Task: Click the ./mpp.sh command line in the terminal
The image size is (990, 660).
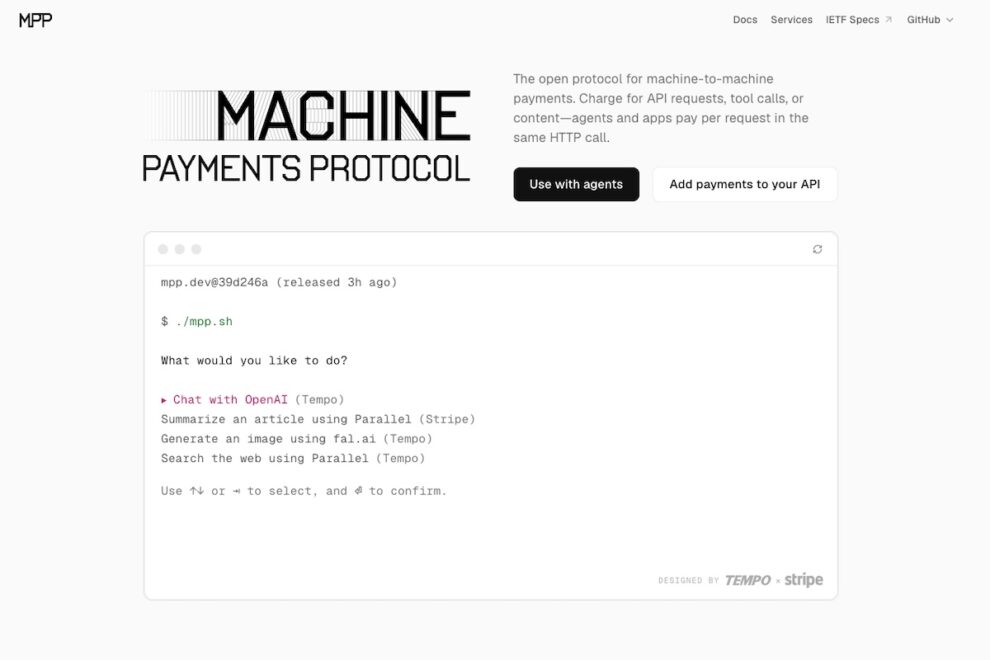Action: coord(207,321)
